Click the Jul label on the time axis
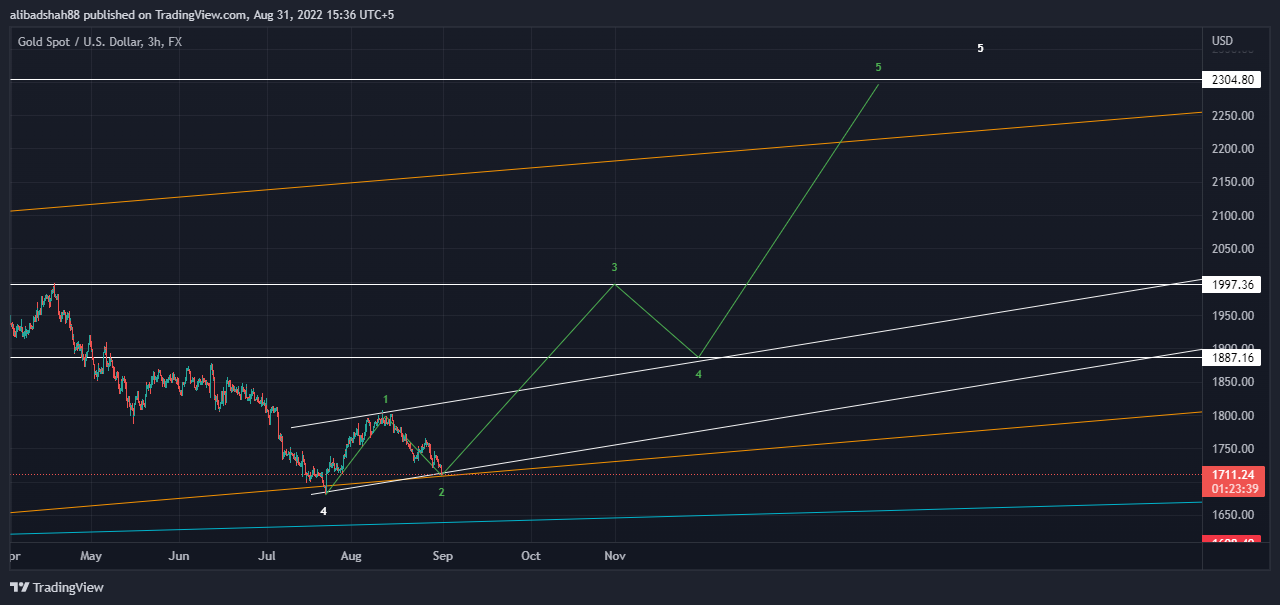Image resolution: width=1280 pixels, height=605 pixels. [x=267, y=555]
